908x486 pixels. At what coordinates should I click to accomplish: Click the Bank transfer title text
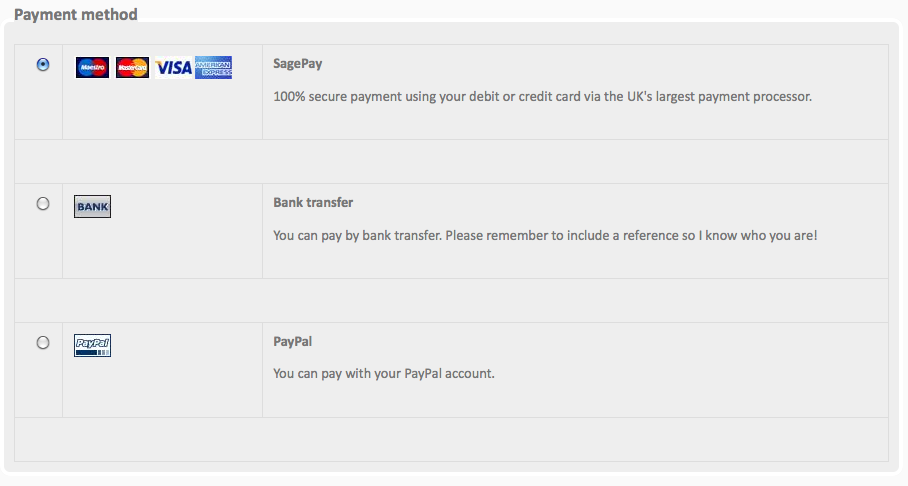tap(313, 203)
